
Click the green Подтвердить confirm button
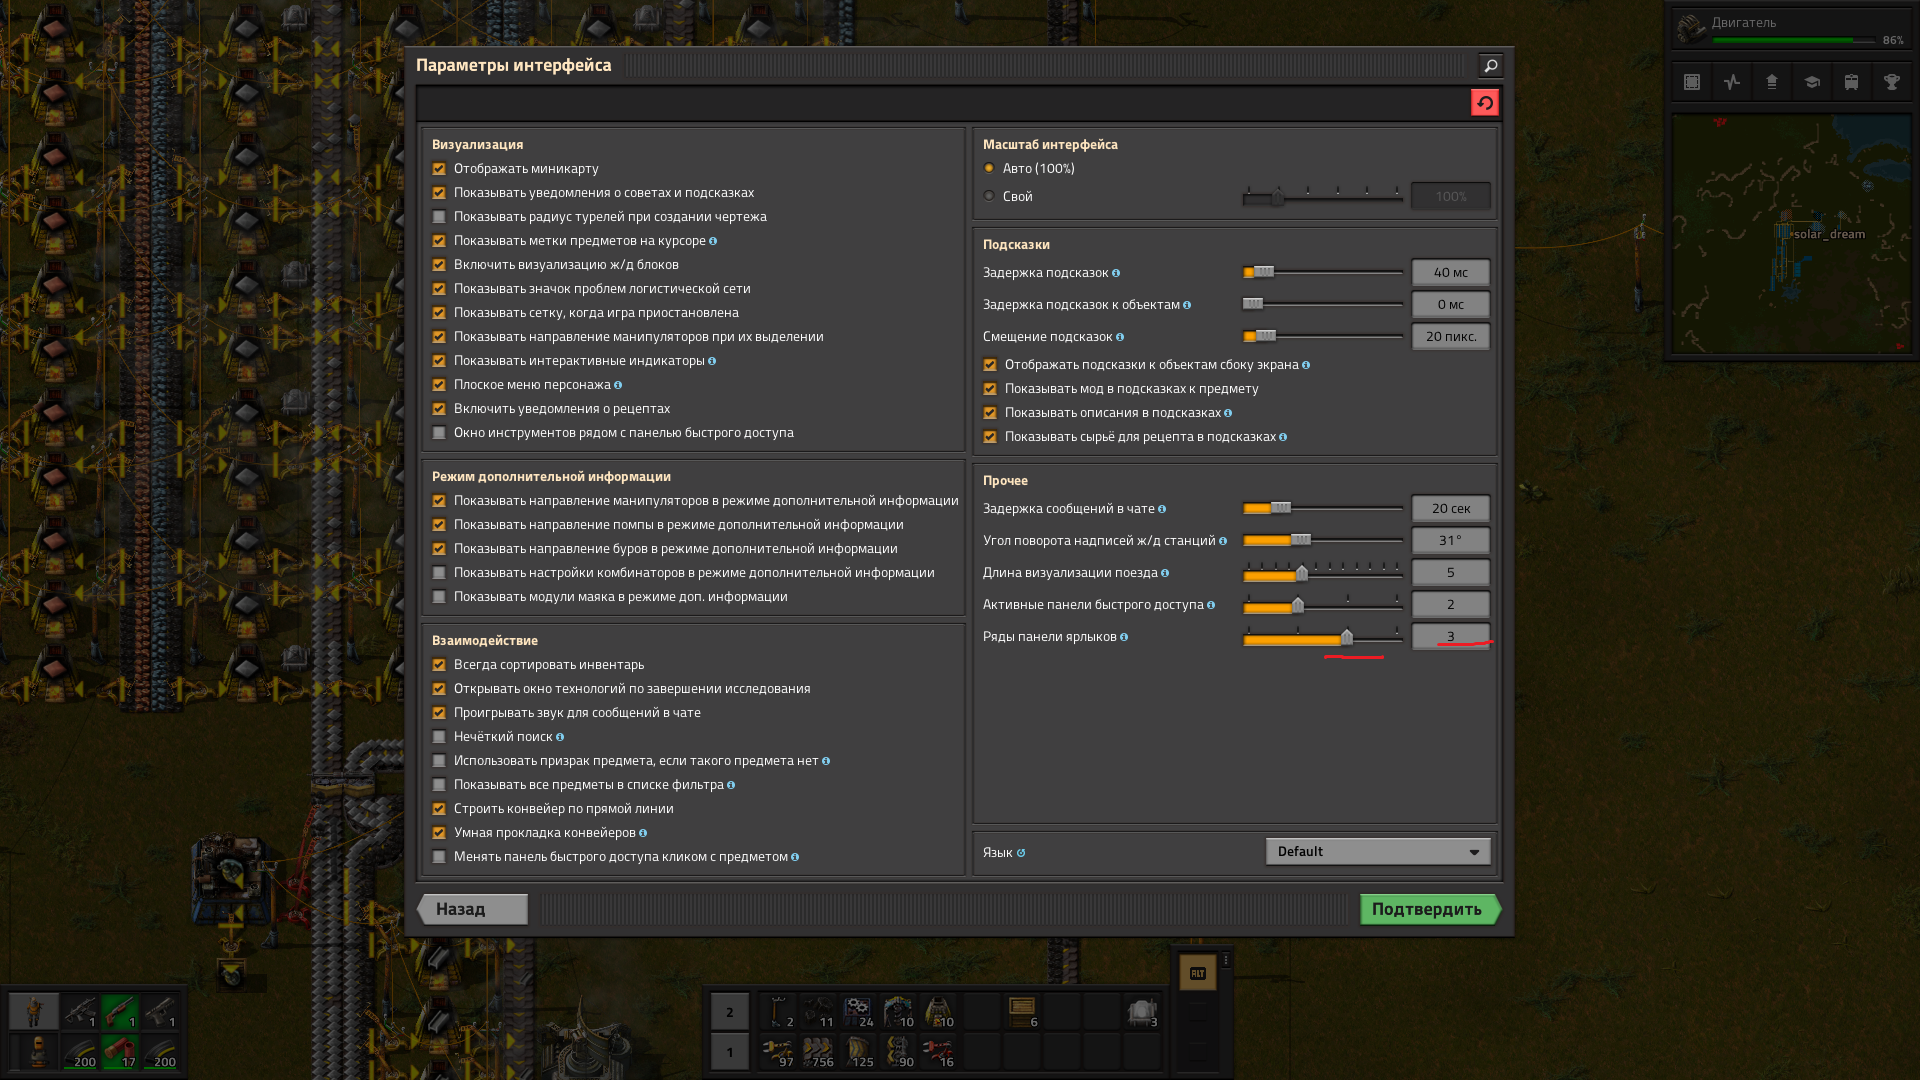[1430, 909]
